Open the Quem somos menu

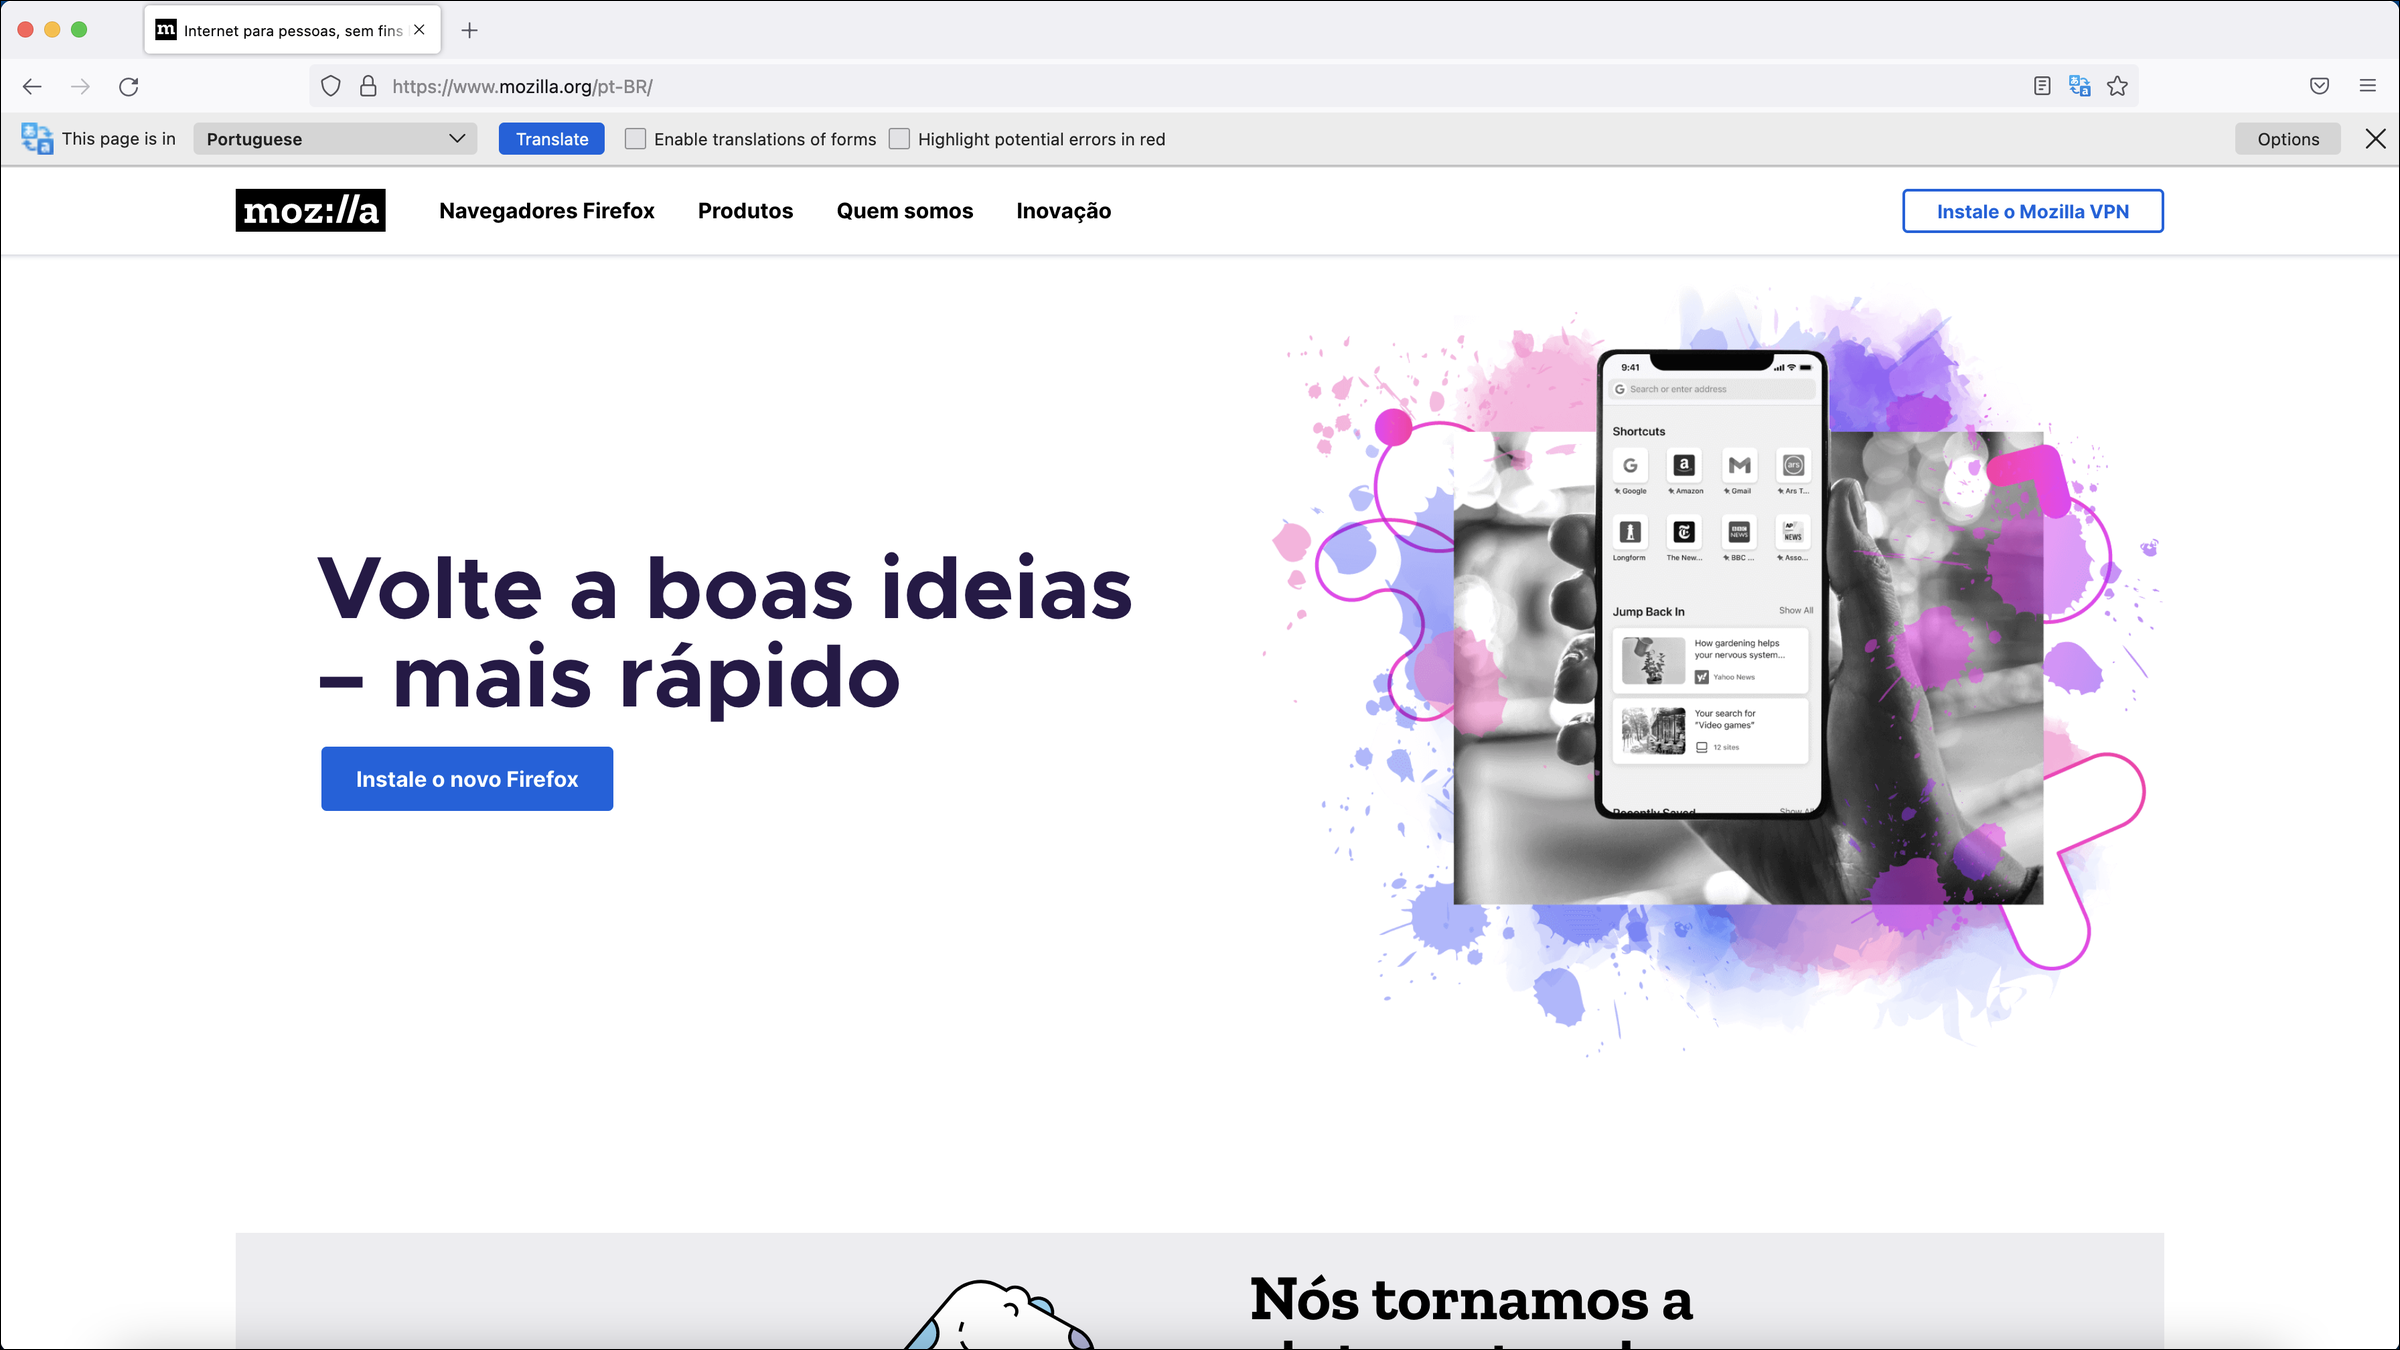point(905,211)
